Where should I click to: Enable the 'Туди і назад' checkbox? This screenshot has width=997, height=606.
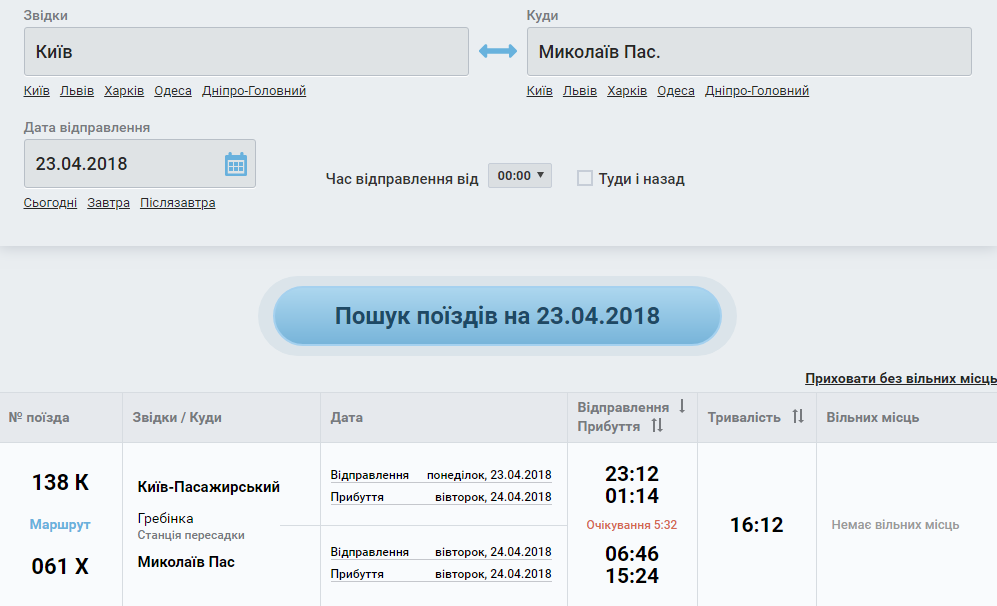[x=585, y=178]
